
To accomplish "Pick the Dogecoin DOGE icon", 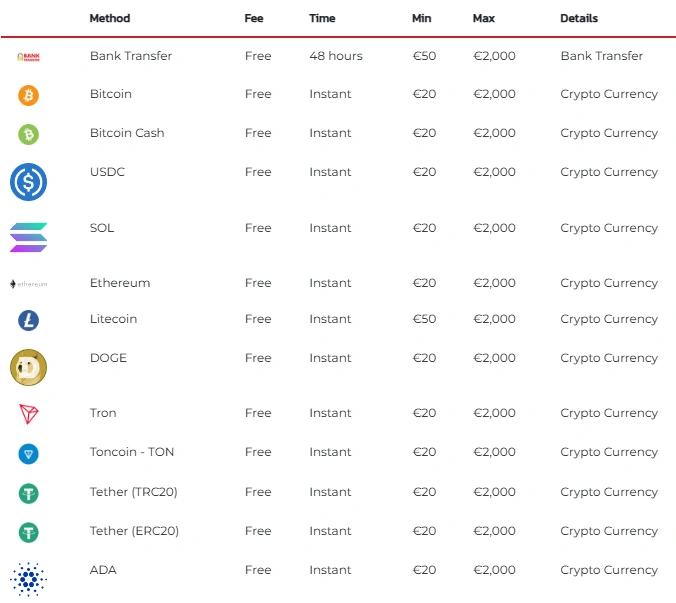I will pos(28,367).
